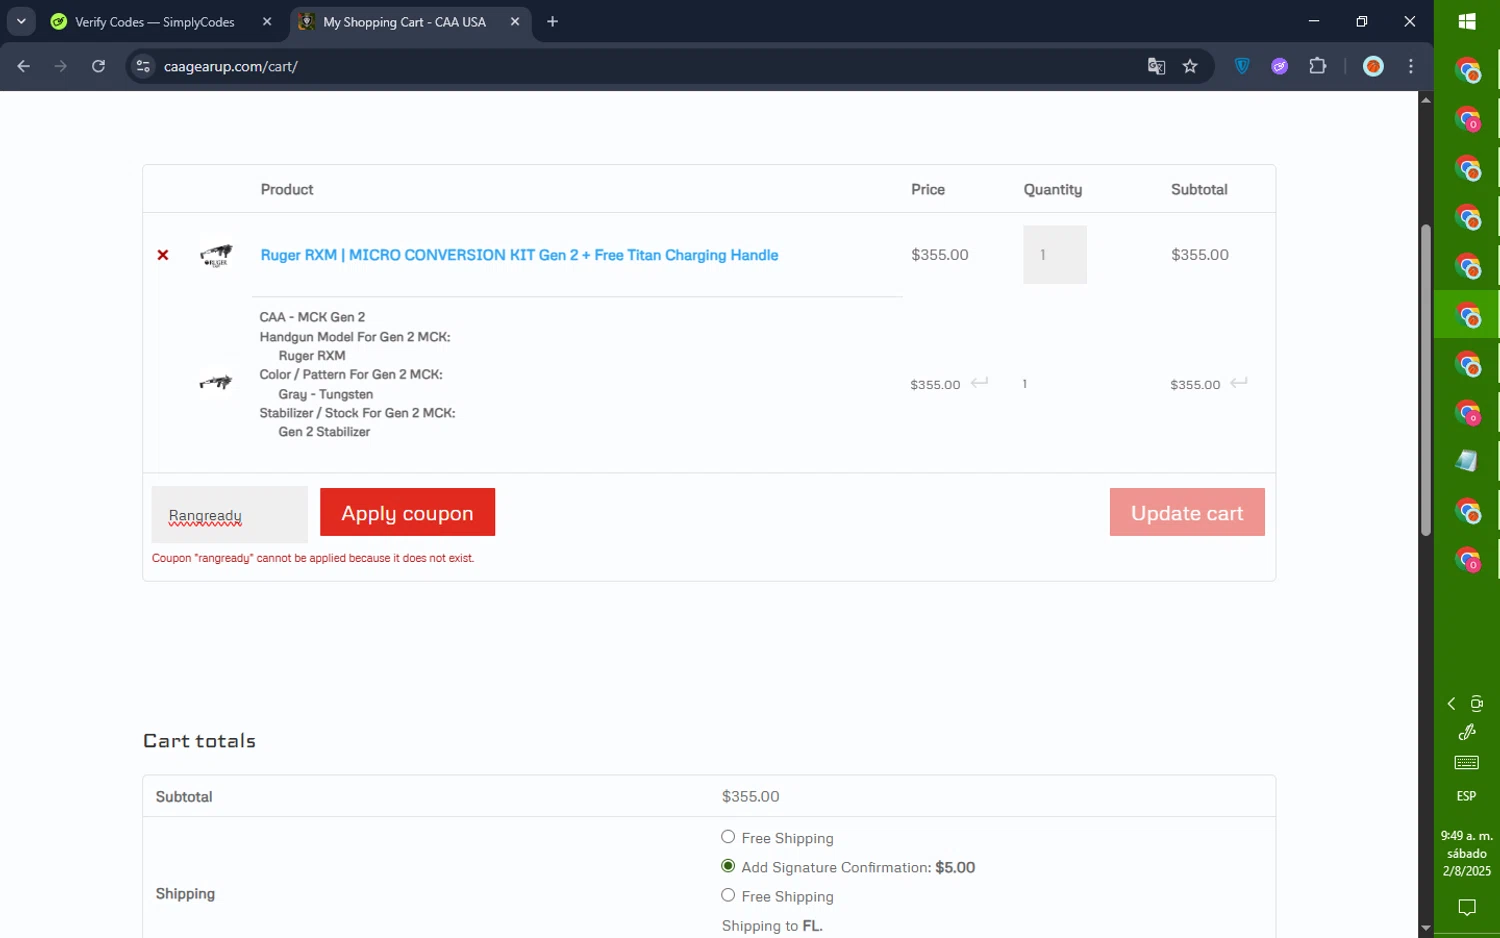The image size is (1500, 938).
Task: Click the Meet Now tray icon
Action: [1477, 704]
